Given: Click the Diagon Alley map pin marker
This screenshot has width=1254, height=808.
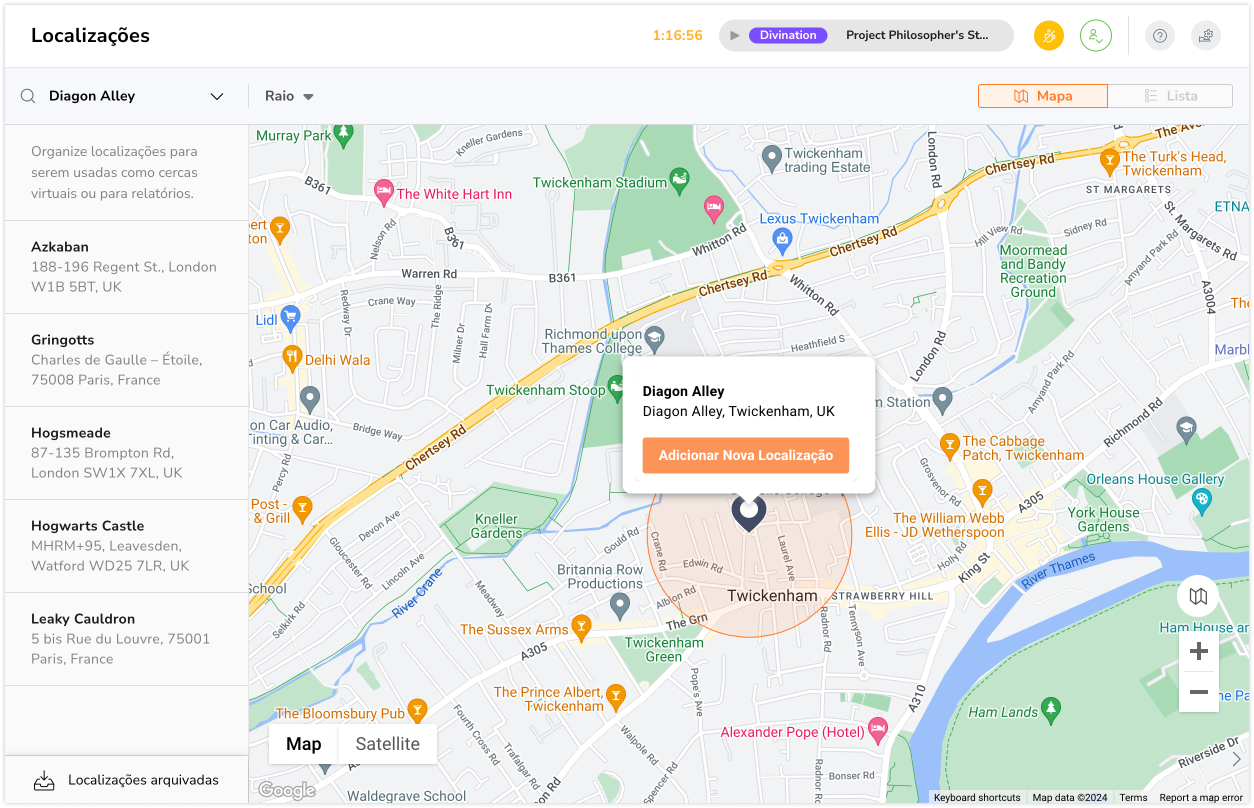Looking at the screenshot, I should (x=748, y=512).
